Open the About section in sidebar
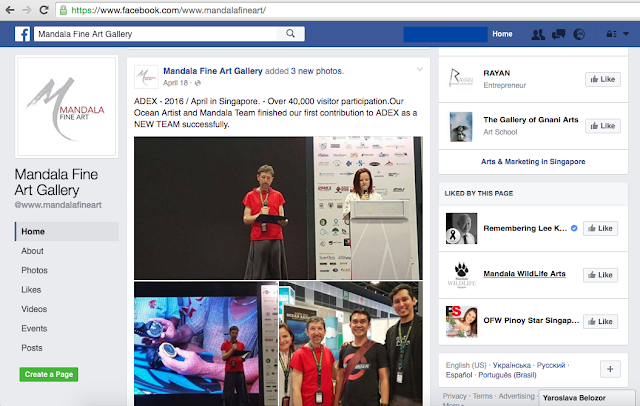The height and width of the screenshot is (406, 640). pos(32,251)
